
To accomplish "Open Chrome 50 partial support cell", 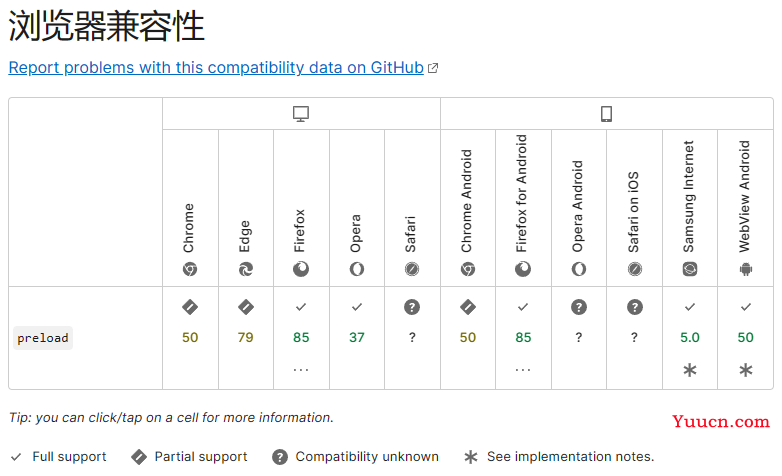I will (190, 338).
